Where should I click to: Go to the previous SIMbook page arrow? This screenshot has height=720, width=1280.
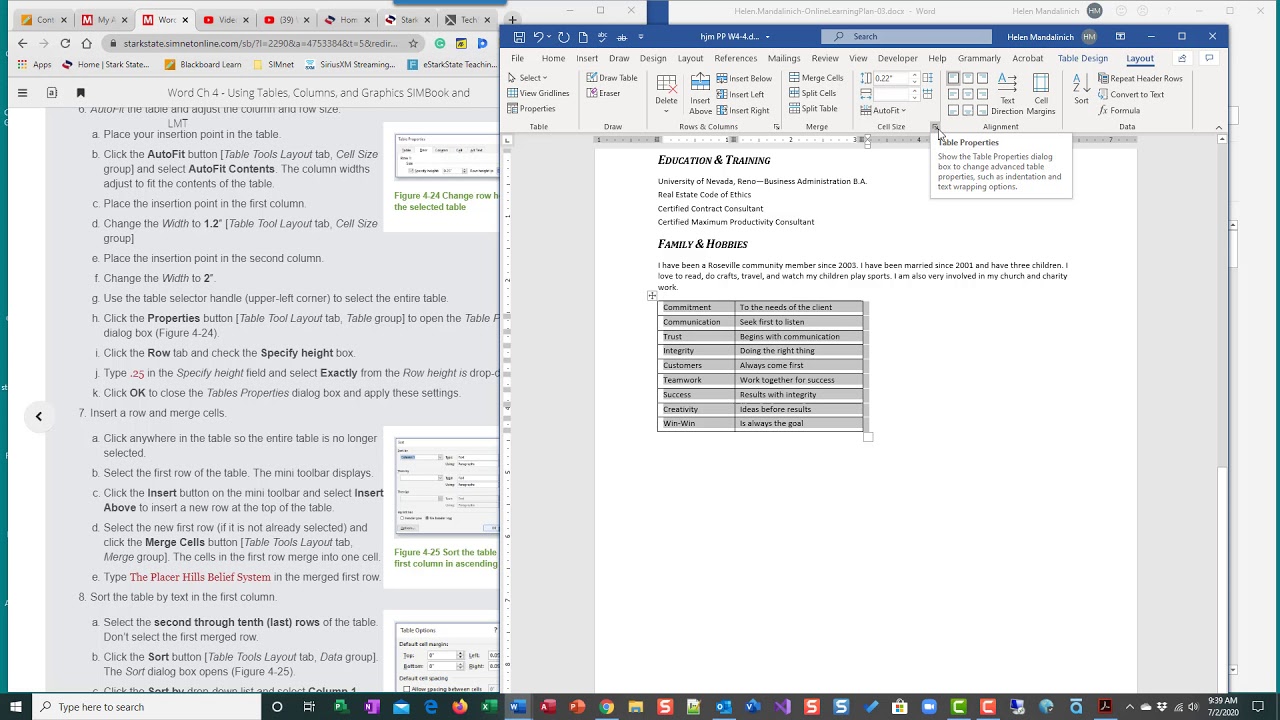39,416
